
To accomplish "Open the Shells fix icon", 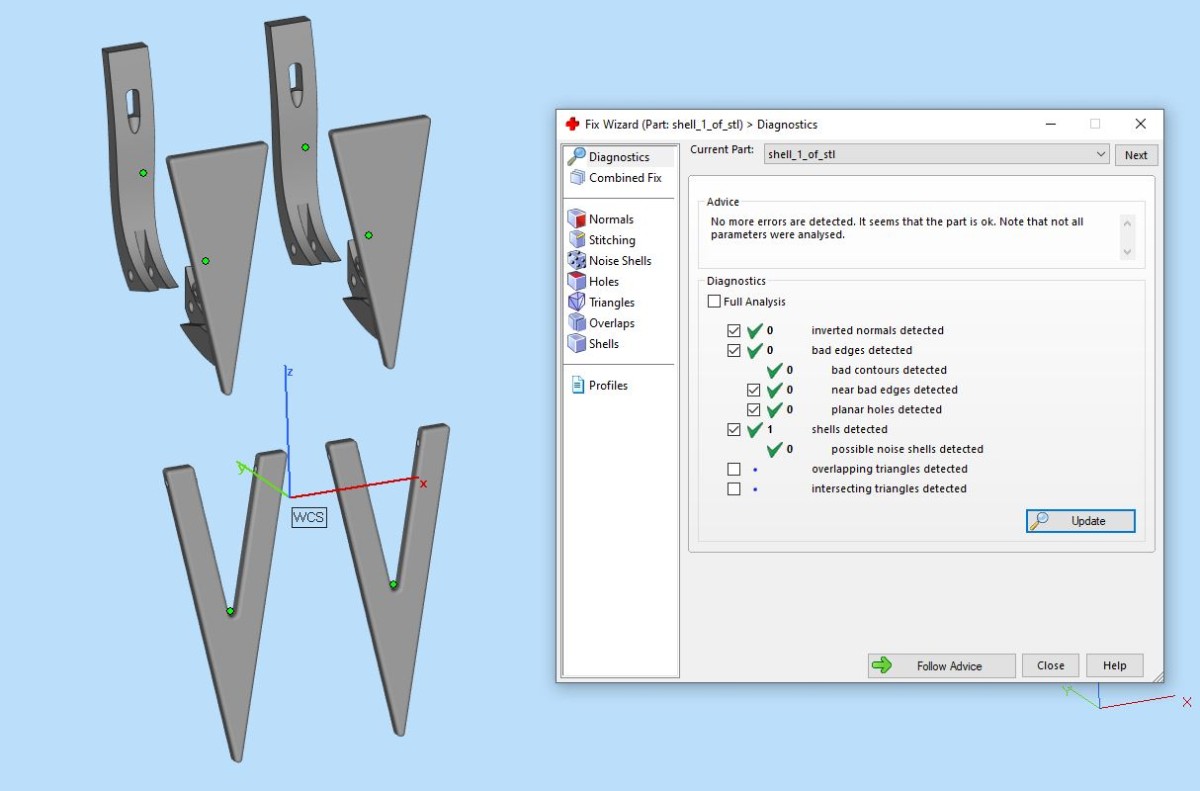I will (576, 344).
